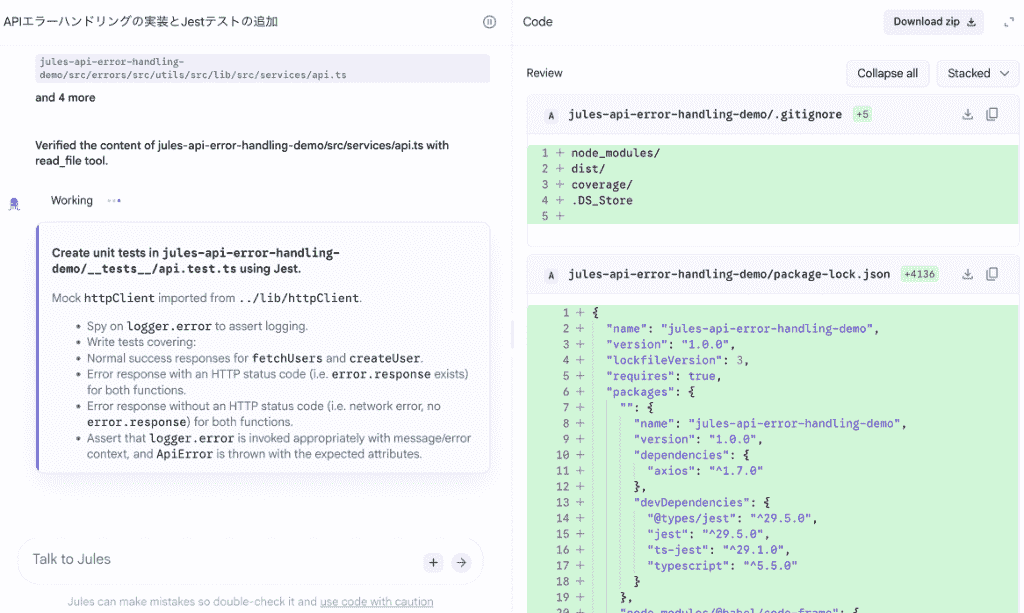The width and height of the screenshot is (1024, 613).
Task: Send message with the arrow button
Action: pyautogui.click(x=461, y=562)
